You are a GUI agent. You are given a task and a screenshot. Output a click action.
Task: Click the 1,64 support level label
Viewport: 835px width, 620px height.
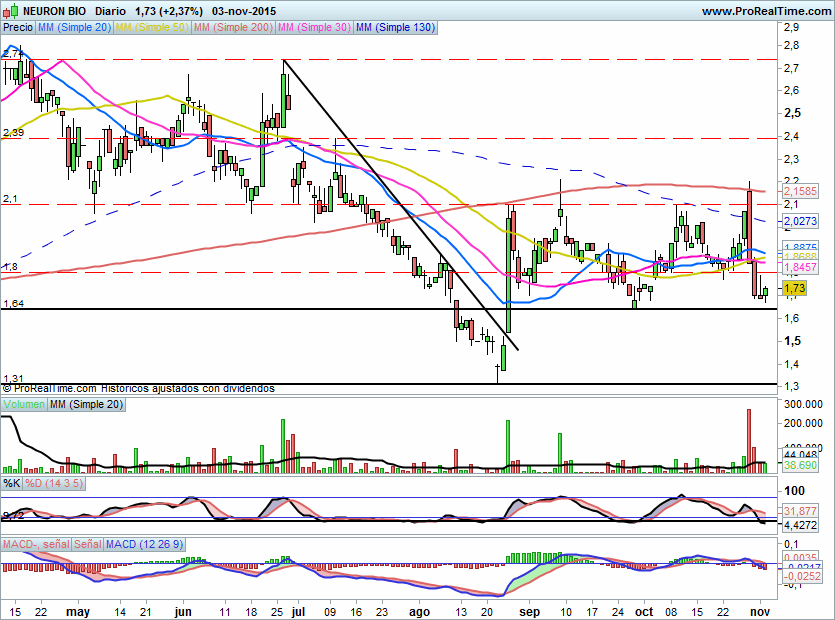click(13, 304)
